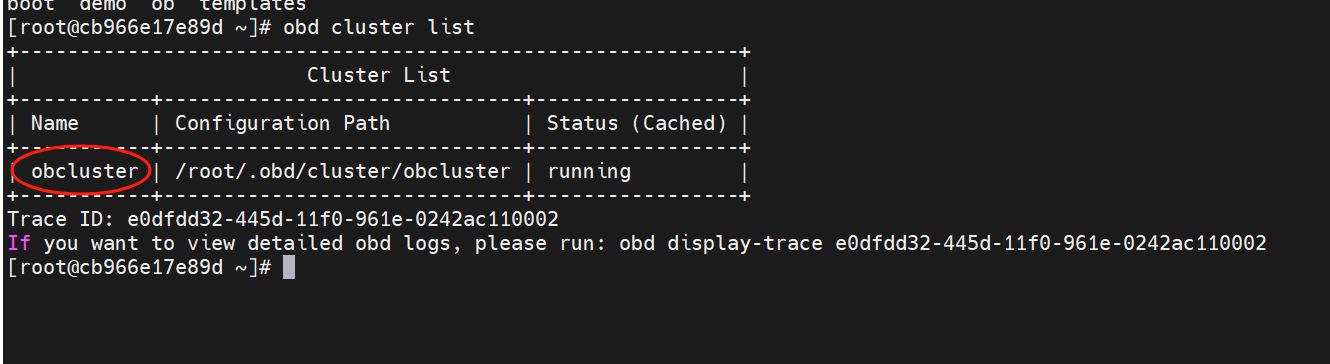Click the first root@cb966e17e89d prompt
Viewport: 1330px width, 364px height.
132,27
